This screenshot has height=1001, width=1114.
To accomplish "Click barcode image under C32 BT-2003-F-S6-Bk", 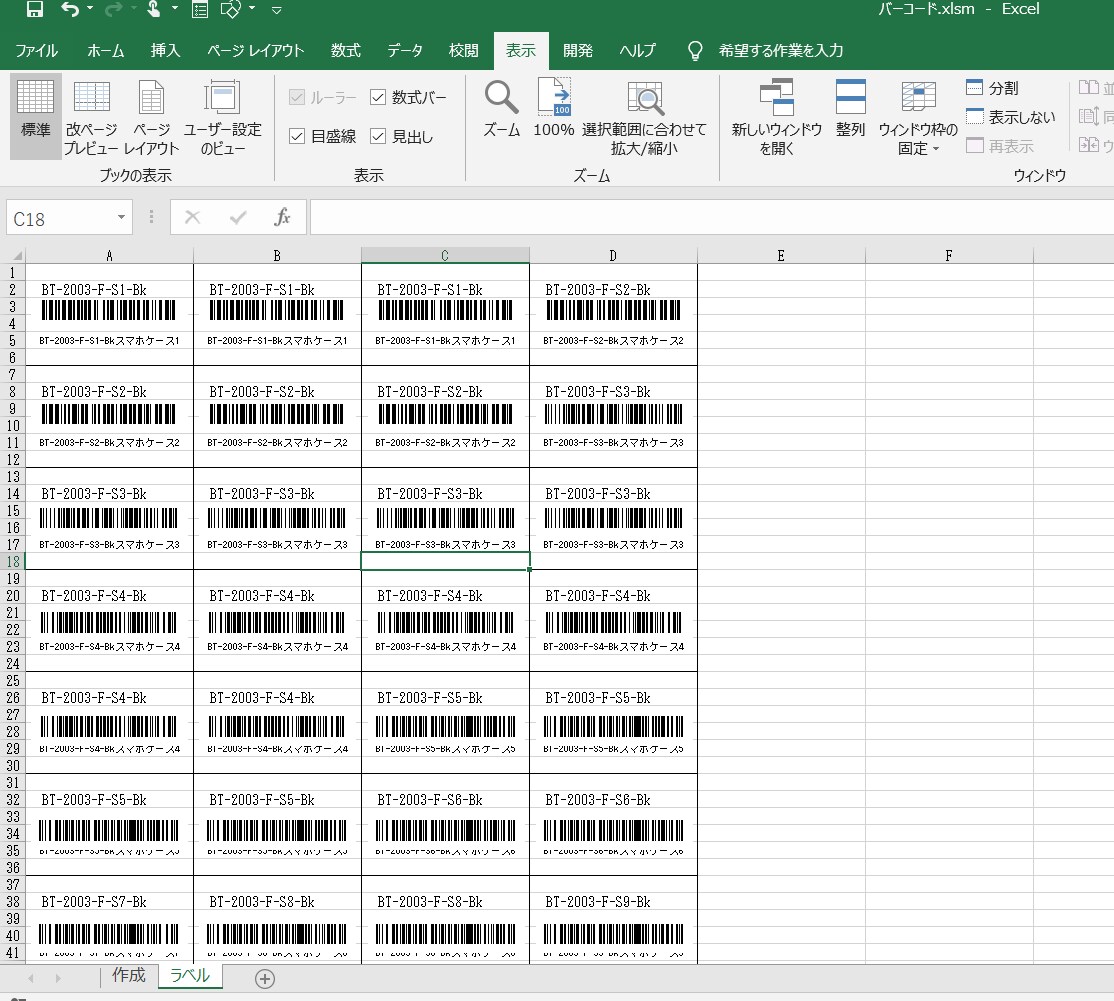I will coord(445,830).
